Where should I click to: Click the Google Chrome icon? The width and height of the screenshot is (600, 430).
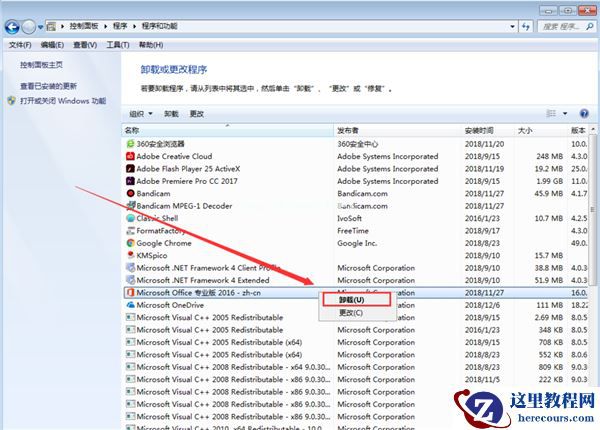tap(130, 243)
